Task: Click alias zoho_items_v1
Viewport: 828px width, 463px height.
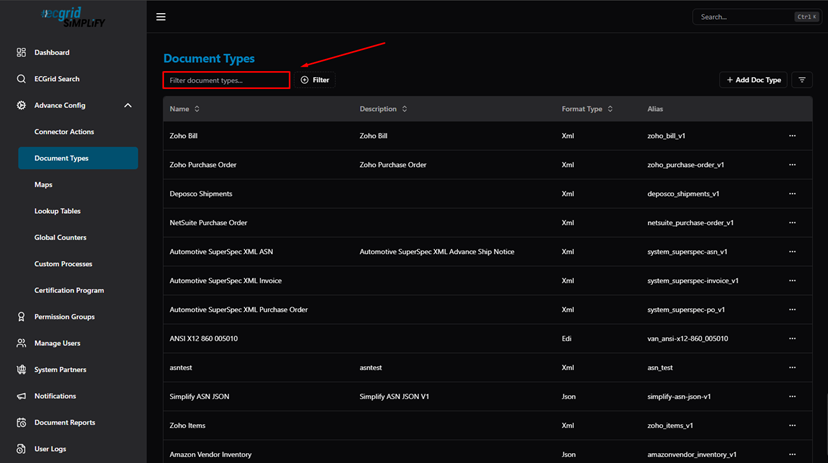Action: pyautogui.click(x=670, y=426)
